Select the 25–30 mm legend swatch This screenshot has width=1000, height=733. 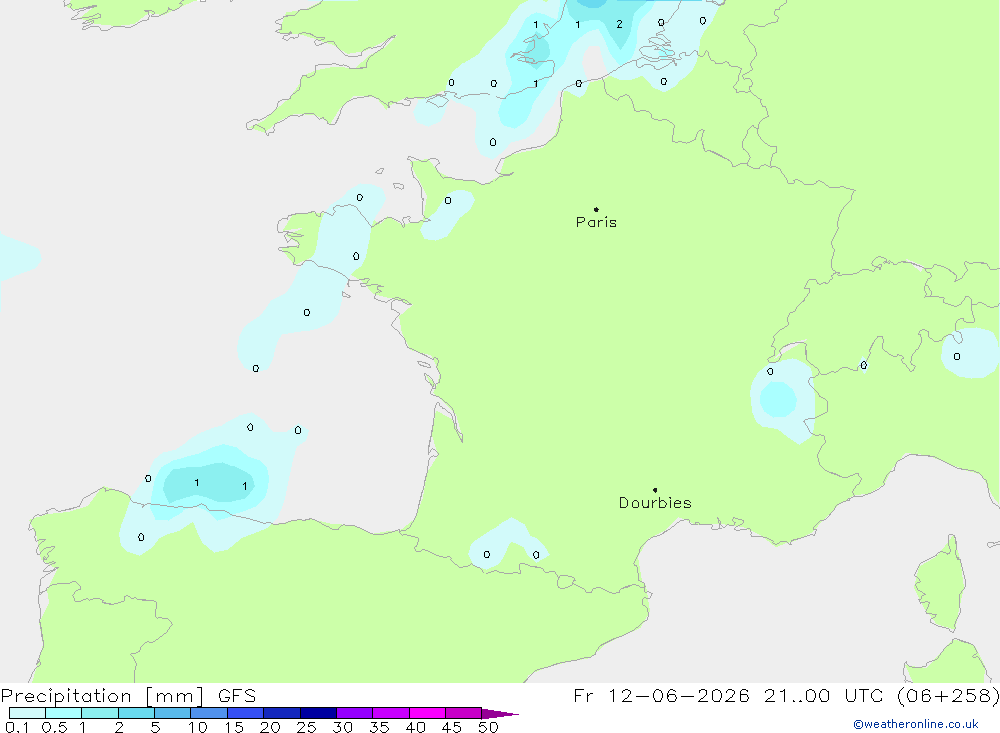[x=318, y=713]
